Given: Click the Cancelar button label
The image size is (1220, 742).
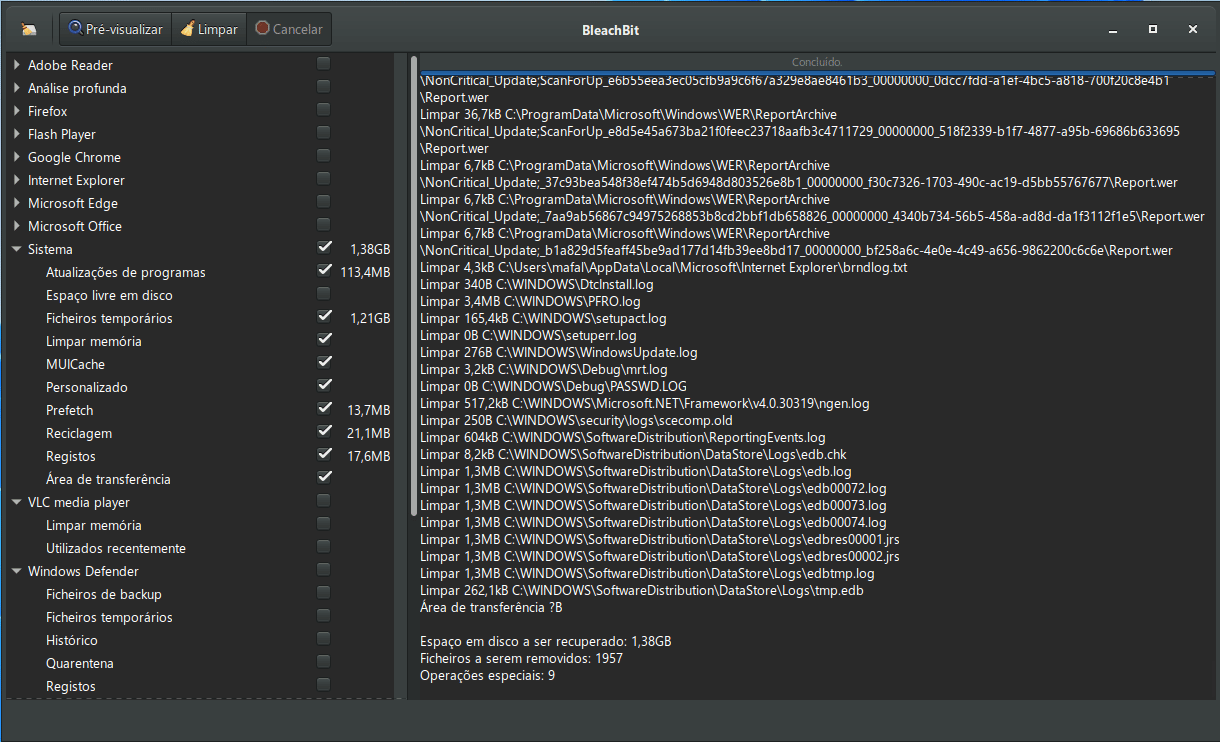Looking at the screenshot, I should [298, 30].
